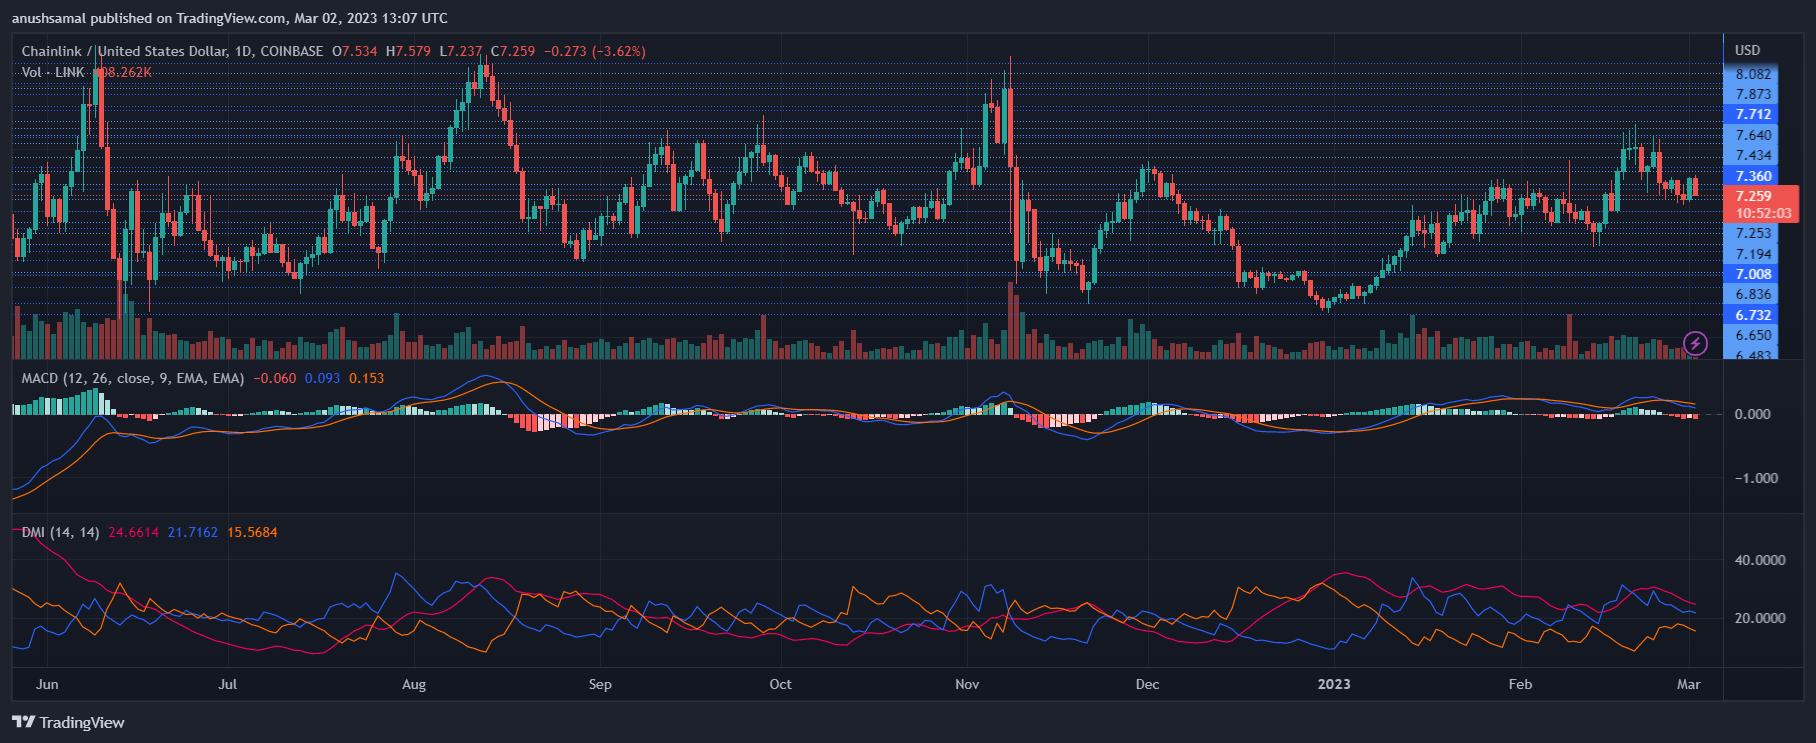Click the countdown timer 10:52:03
This screenshot has width=1816, height=743.
1763,213
